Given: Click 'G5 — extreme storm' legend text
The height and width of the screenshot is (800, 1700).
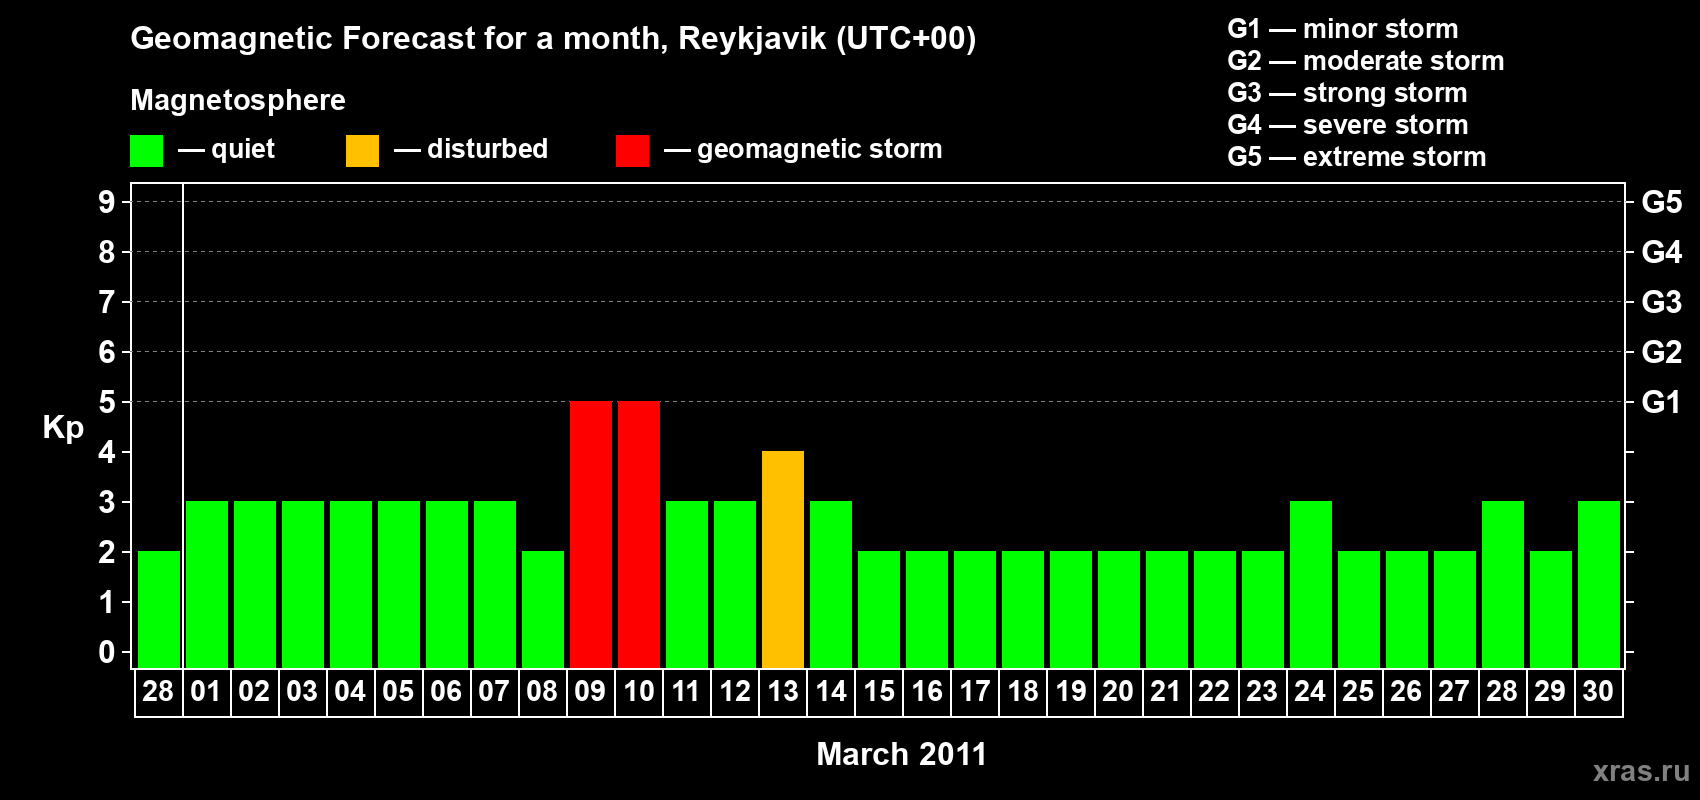Looking at the screenshot, I should [1357, 157].
